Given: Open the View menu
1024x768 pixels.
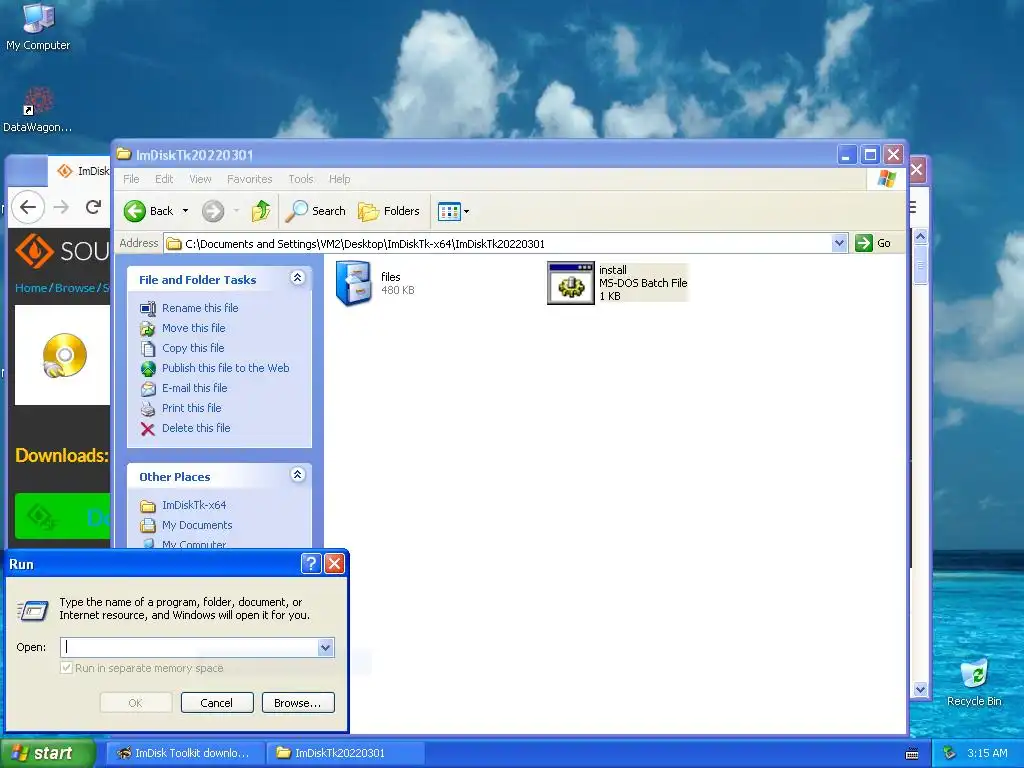Looking at the screenshot, I should pyautogui.click(x=200, y=179).
